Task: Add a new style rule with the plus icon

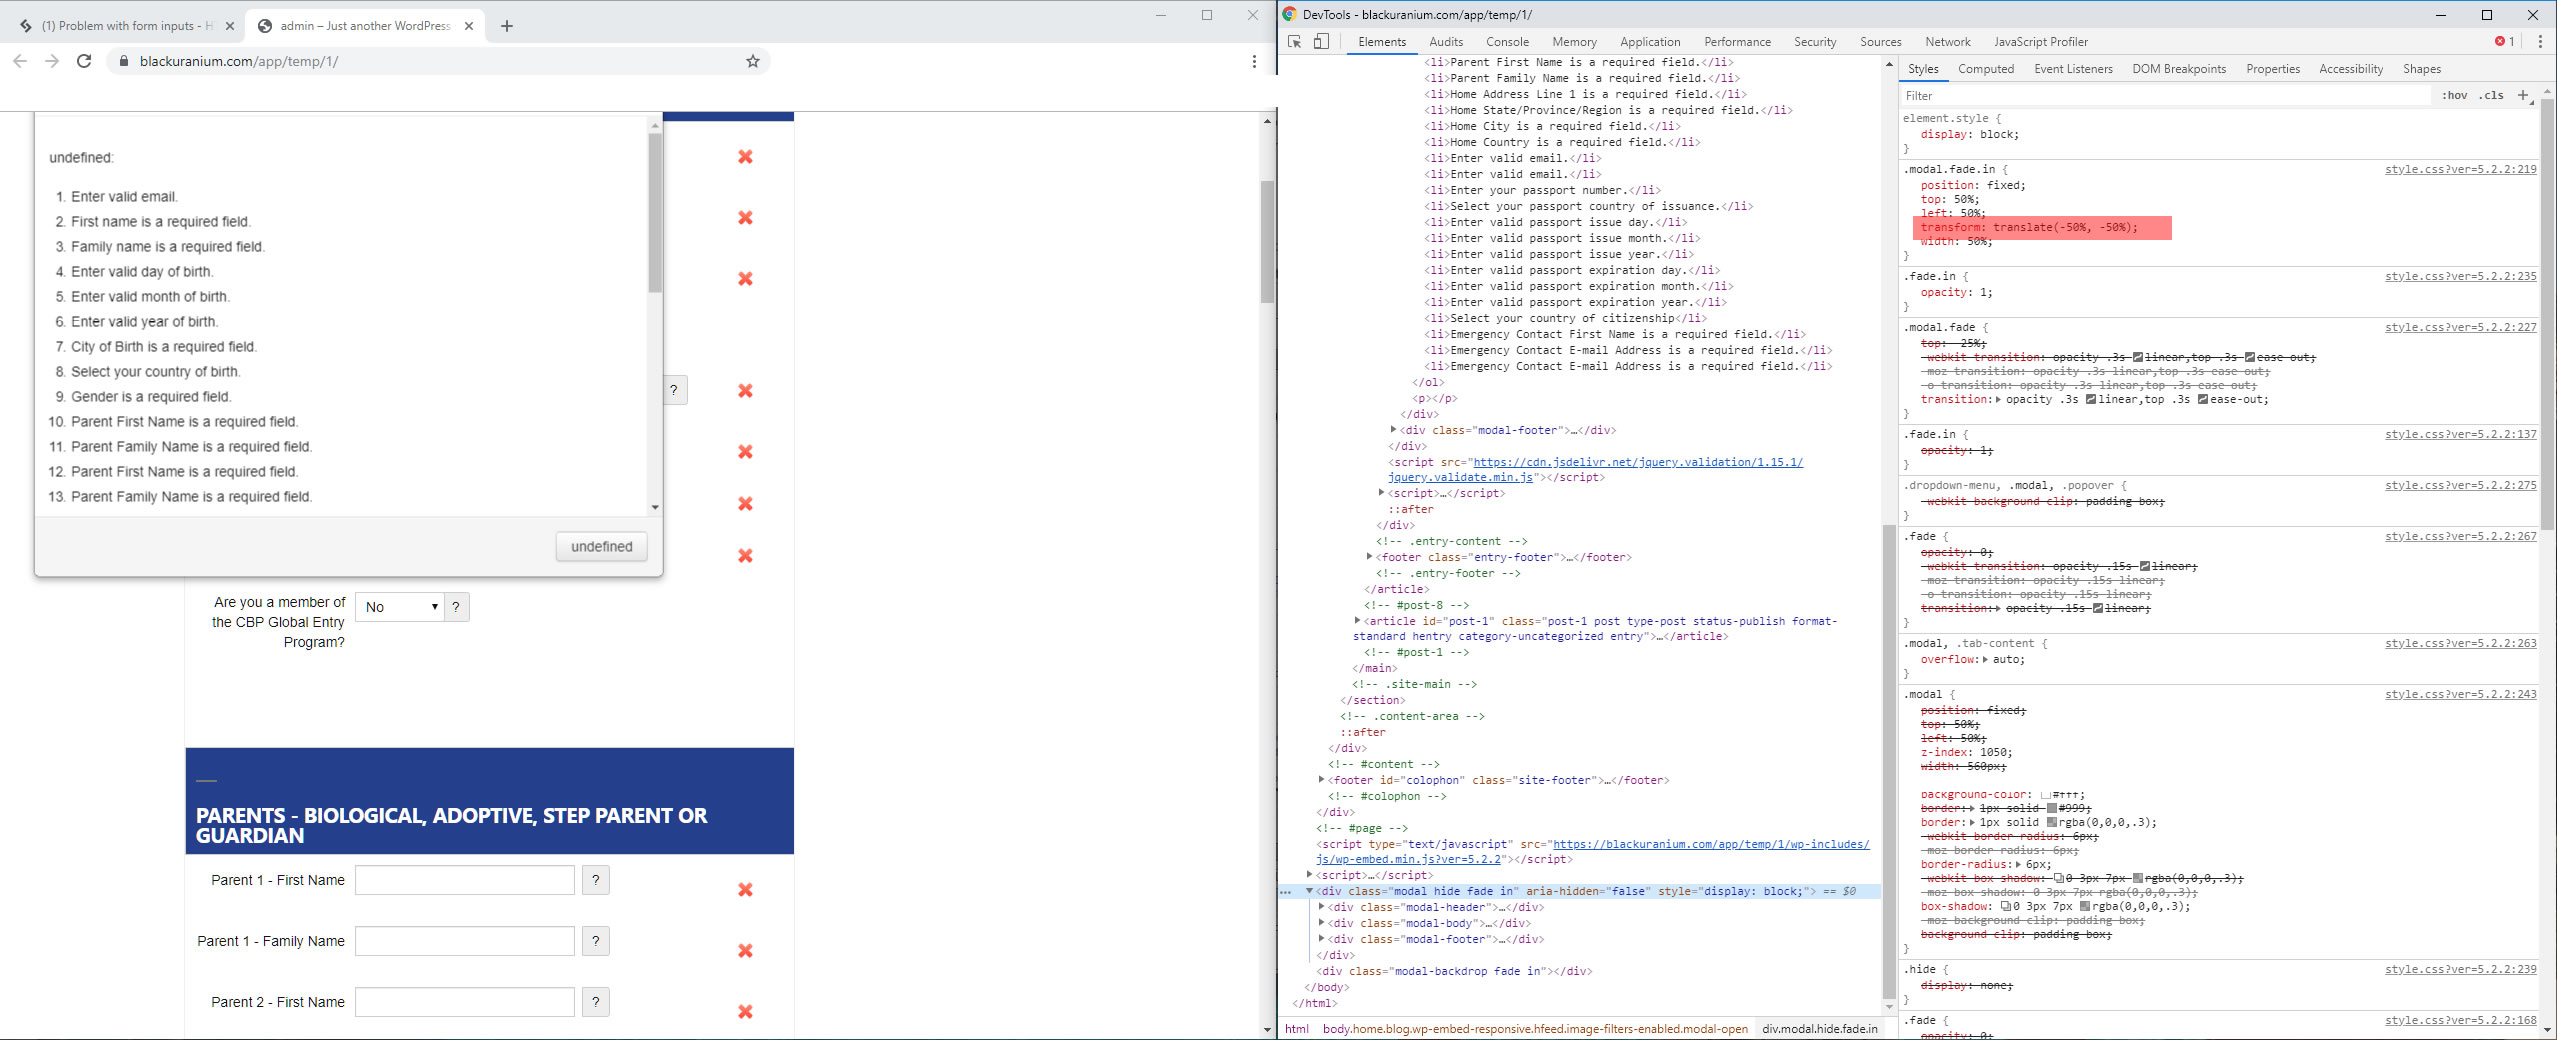Action: click(2523, 95)
